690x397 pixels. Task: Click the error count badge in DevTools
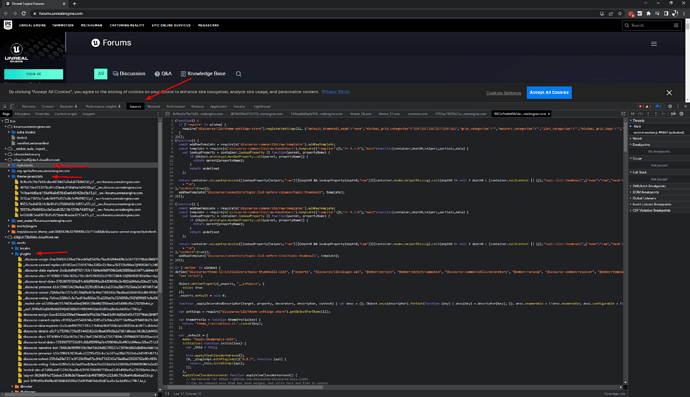[x=641, y=107]
